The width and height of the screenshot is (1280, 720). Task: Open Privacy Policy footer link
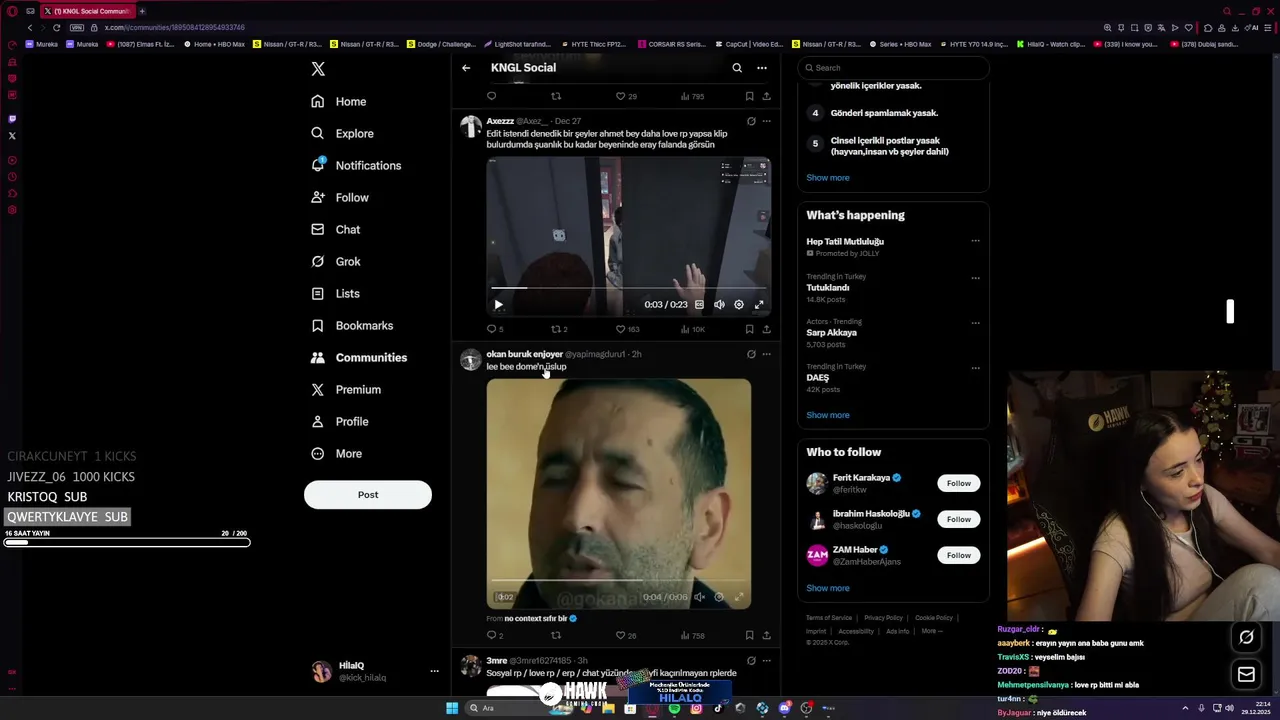(883, 618)
